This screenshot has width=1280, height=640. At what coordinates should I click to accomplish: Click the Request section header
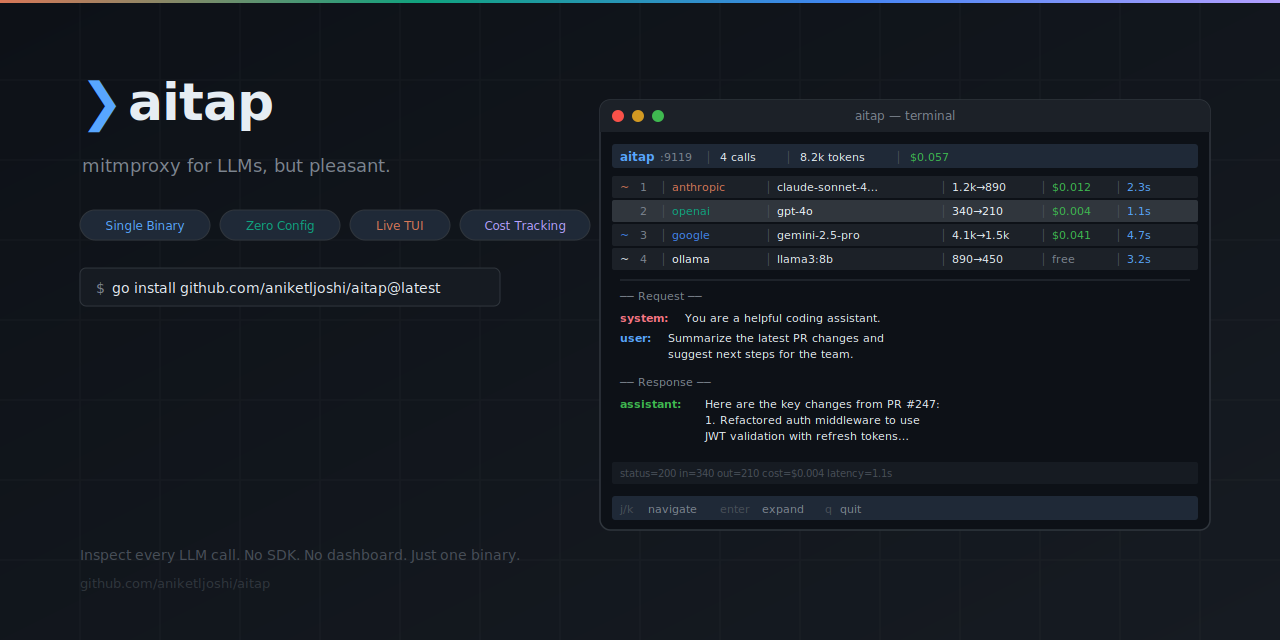661,296
